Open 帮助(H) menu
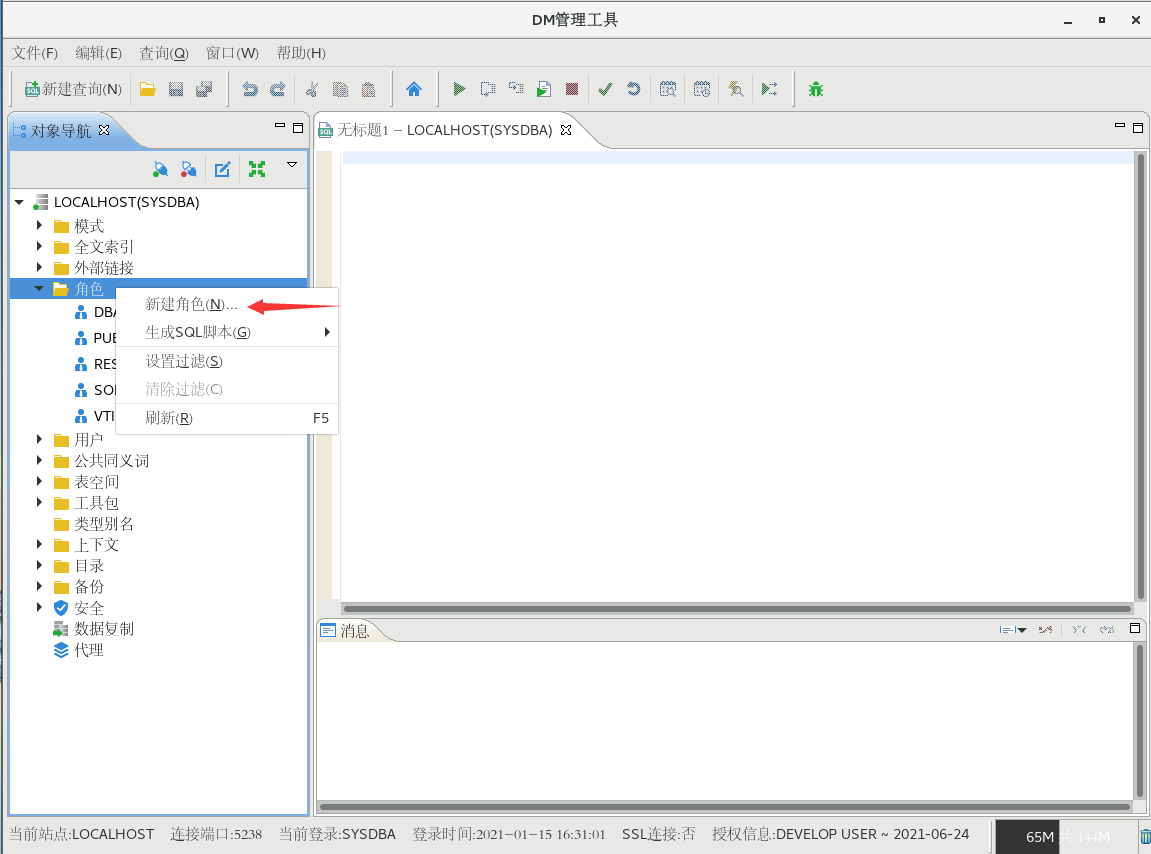 click(301, 53)
